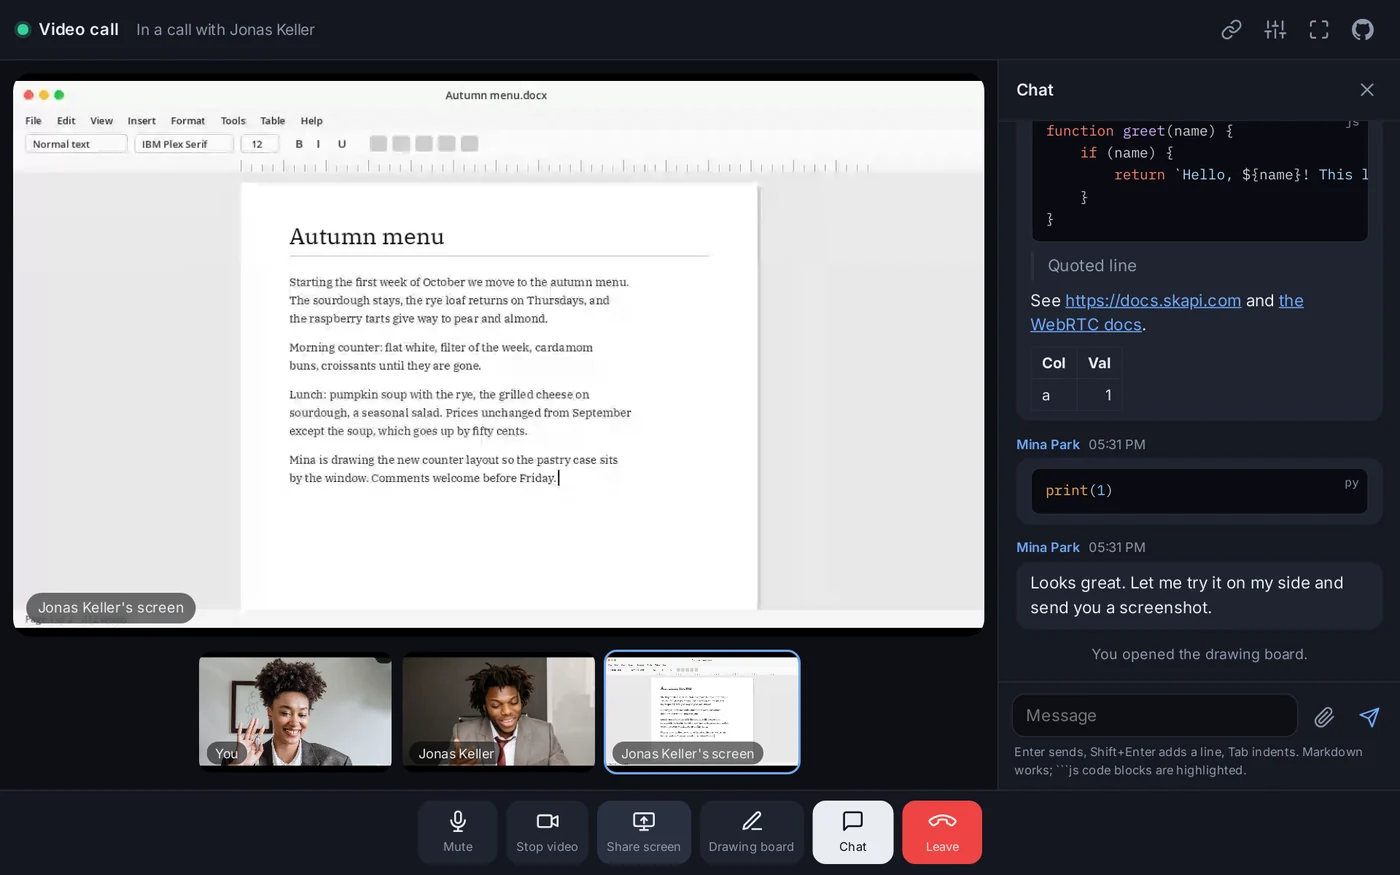Click the Message input field
Viewport: 1400px width, 875px height.
[1155, 716]
